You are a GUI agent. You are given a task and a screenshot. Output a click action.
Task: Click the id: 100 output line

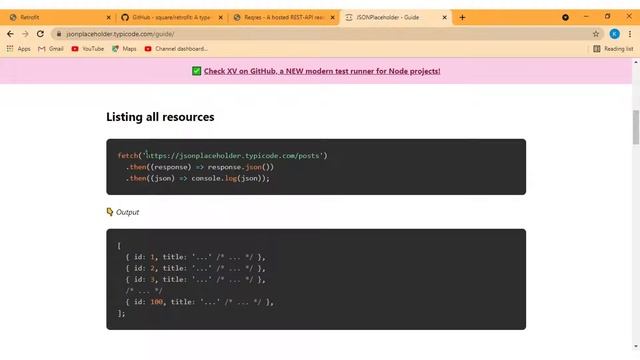point(200,302)
